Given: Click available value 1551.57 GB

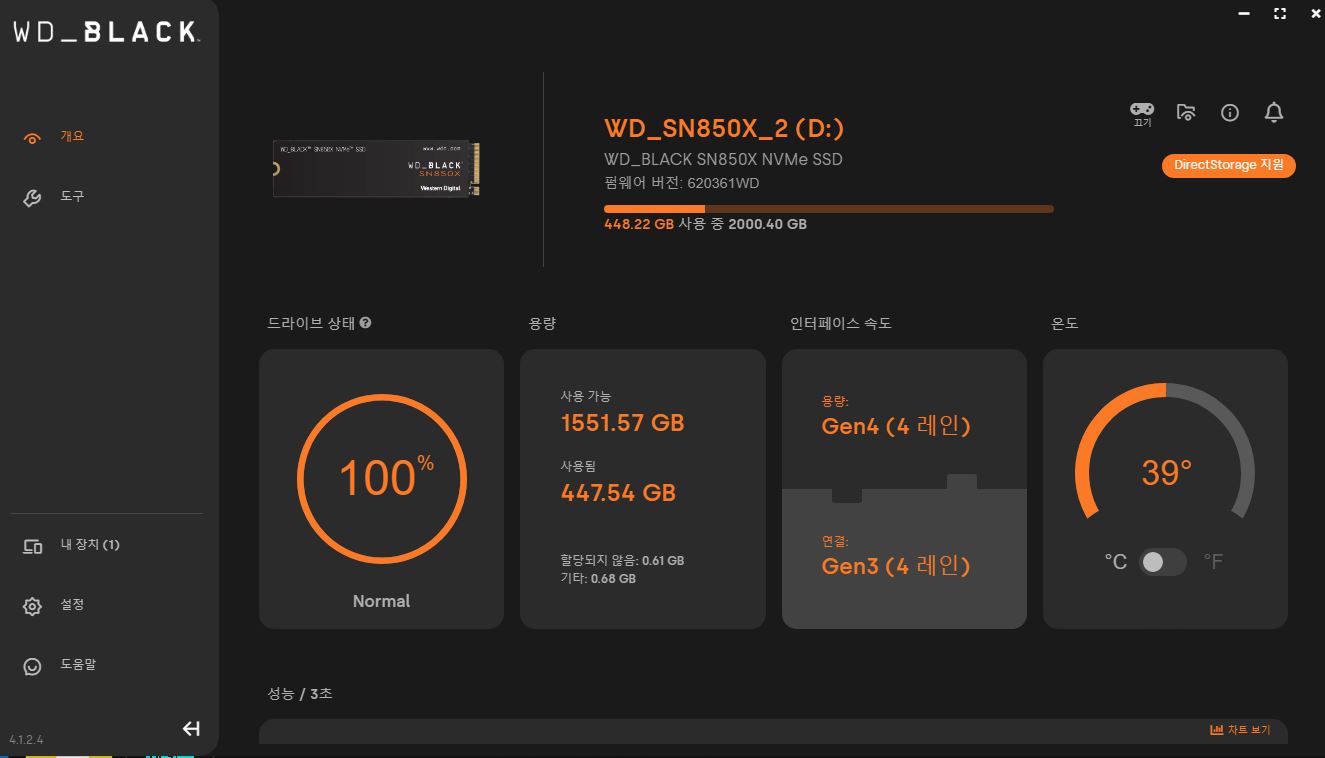Looking at the screenshot, I should [x=622, y=422].
